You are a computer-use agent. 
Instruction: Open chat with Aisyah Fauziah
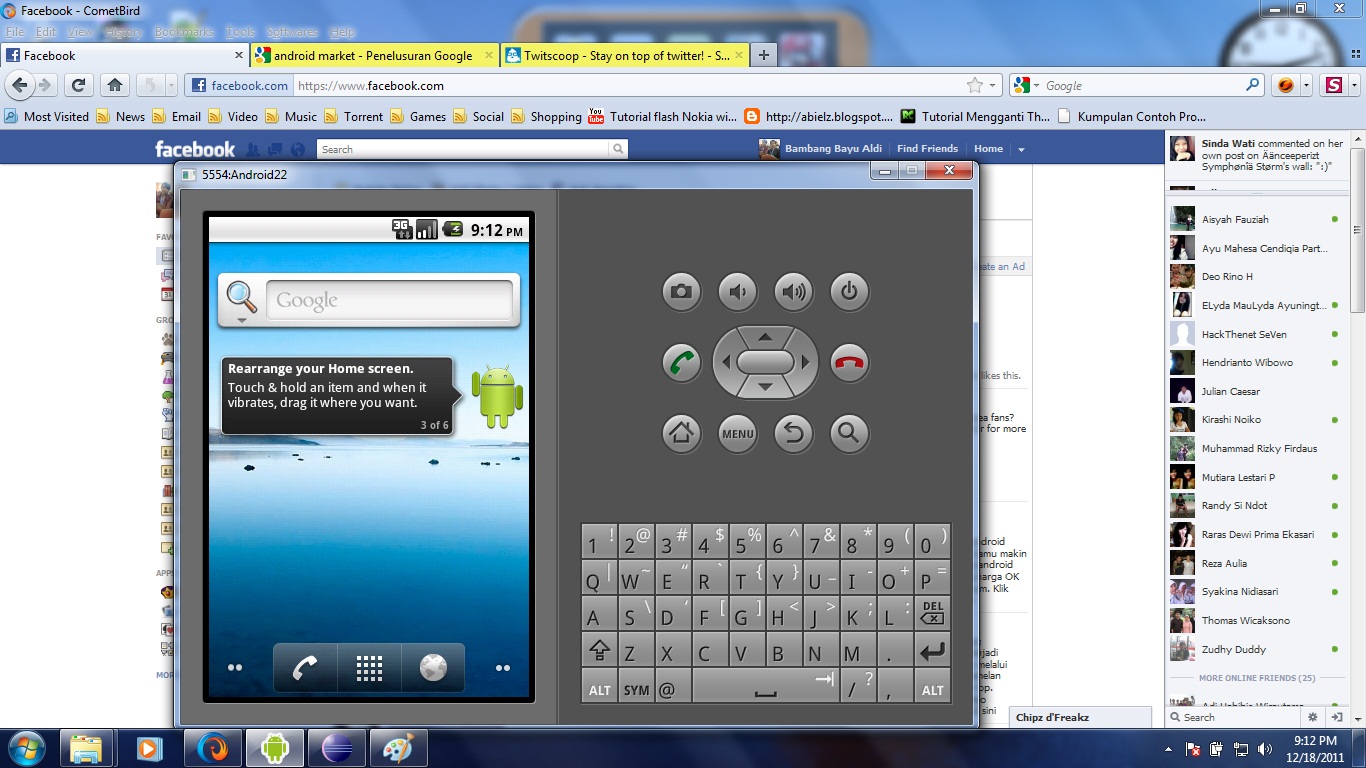pos(1255,219)
